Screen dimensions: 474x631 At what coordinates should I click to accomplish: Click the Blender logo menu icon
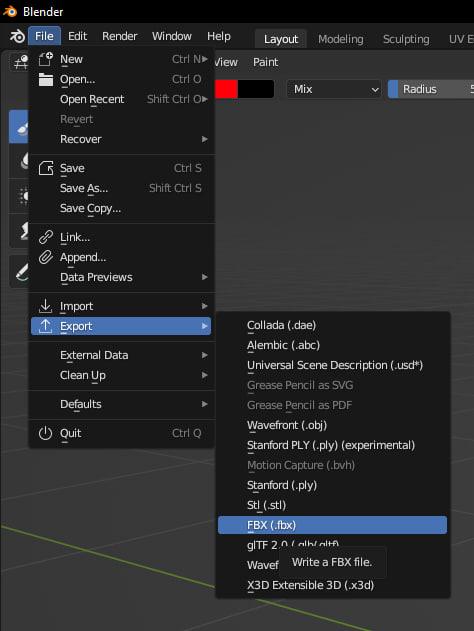(x=17, y=36)
